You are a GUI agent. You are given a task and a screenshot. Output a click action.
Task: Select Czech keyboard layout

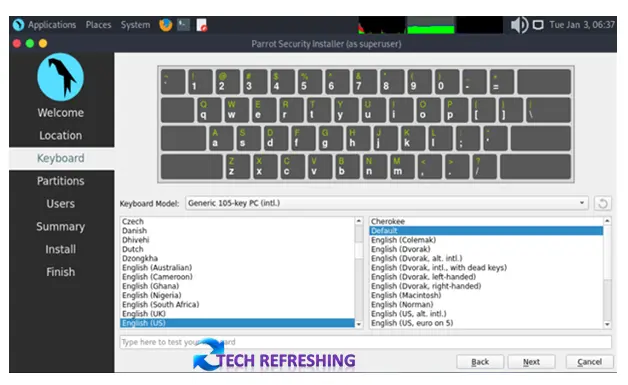coord(237,222)
